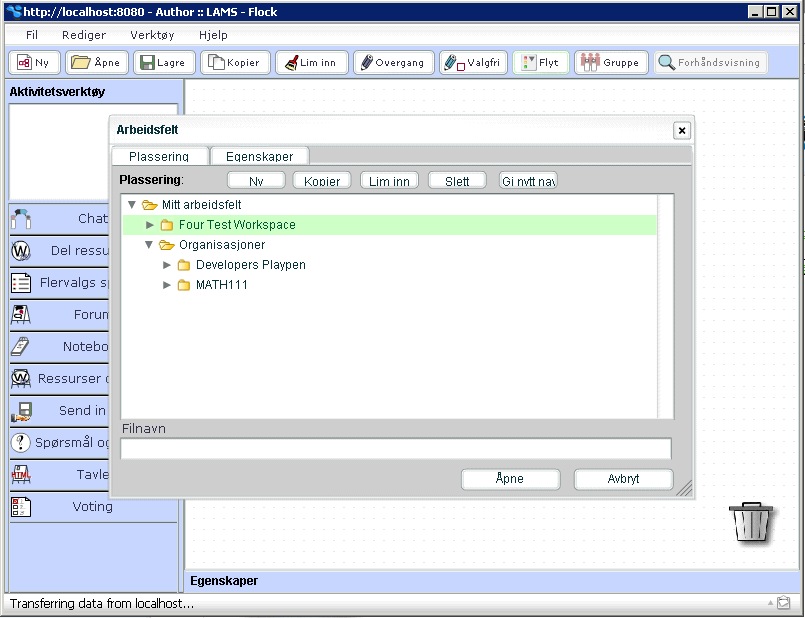
Task: Expand the Developers Playpen folder arrow
Action: point(167,265)
